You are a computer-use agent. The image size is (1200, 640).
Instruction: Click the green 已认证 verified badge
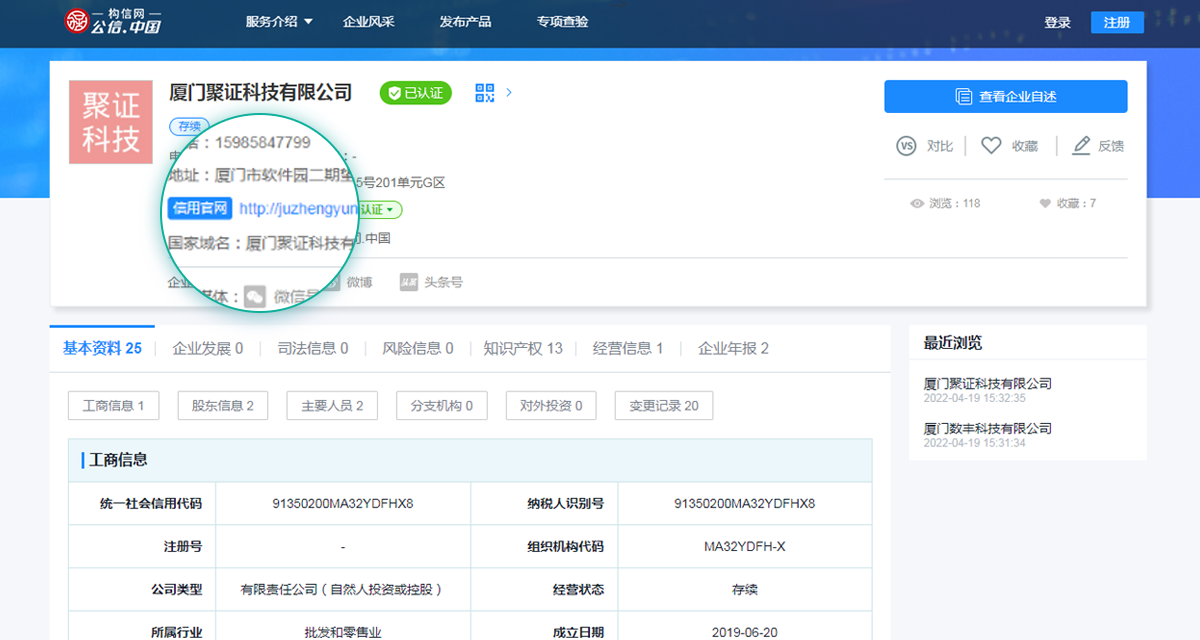(416, 93)
